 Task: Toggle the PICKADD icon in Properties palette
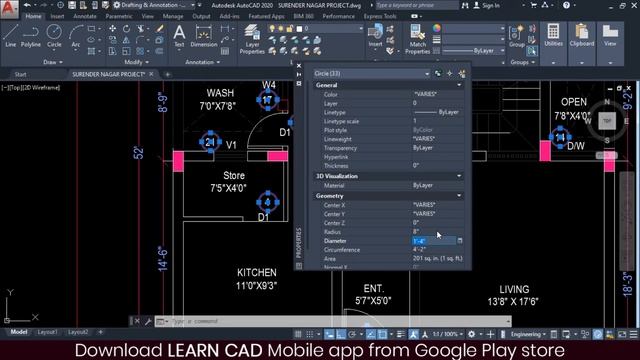[x=438, y=73]
